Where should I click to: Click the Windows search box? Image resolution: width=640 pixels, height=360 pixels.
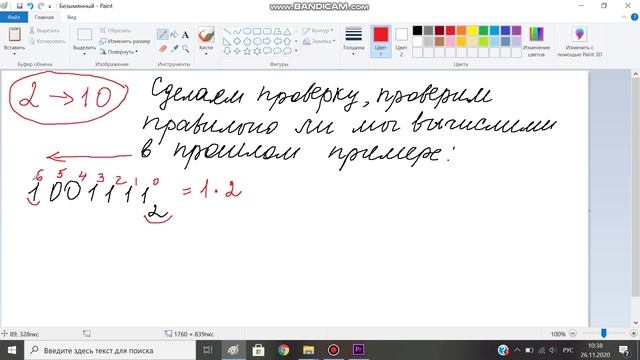110,350
